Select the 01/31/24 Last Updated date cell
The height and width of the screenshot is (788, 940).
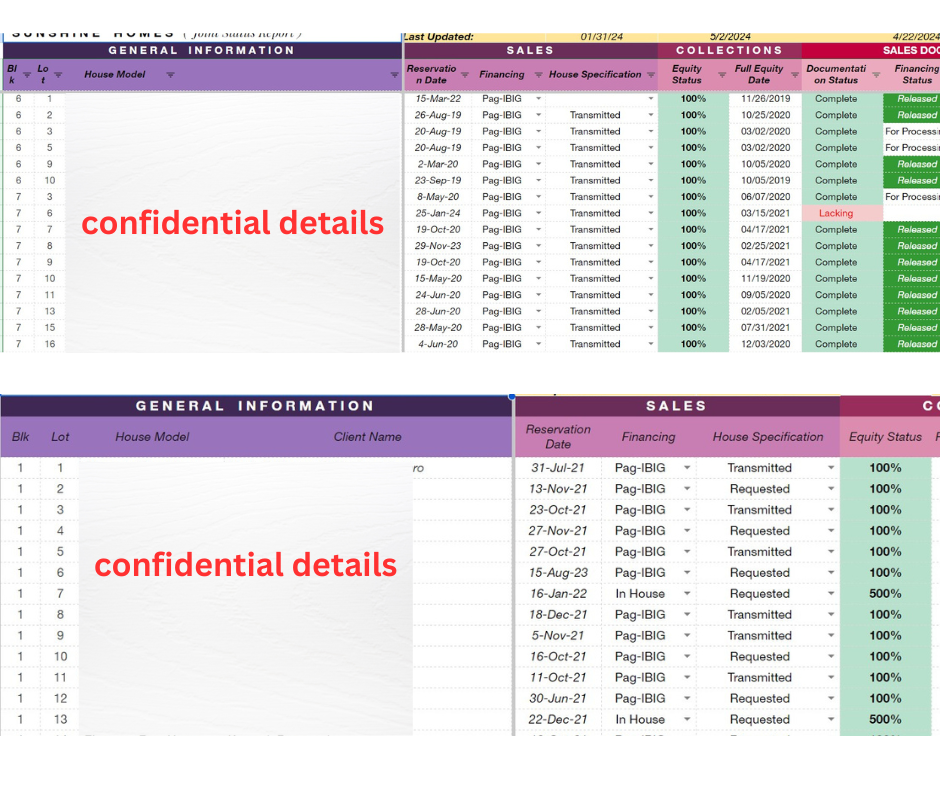coord(602,37)
